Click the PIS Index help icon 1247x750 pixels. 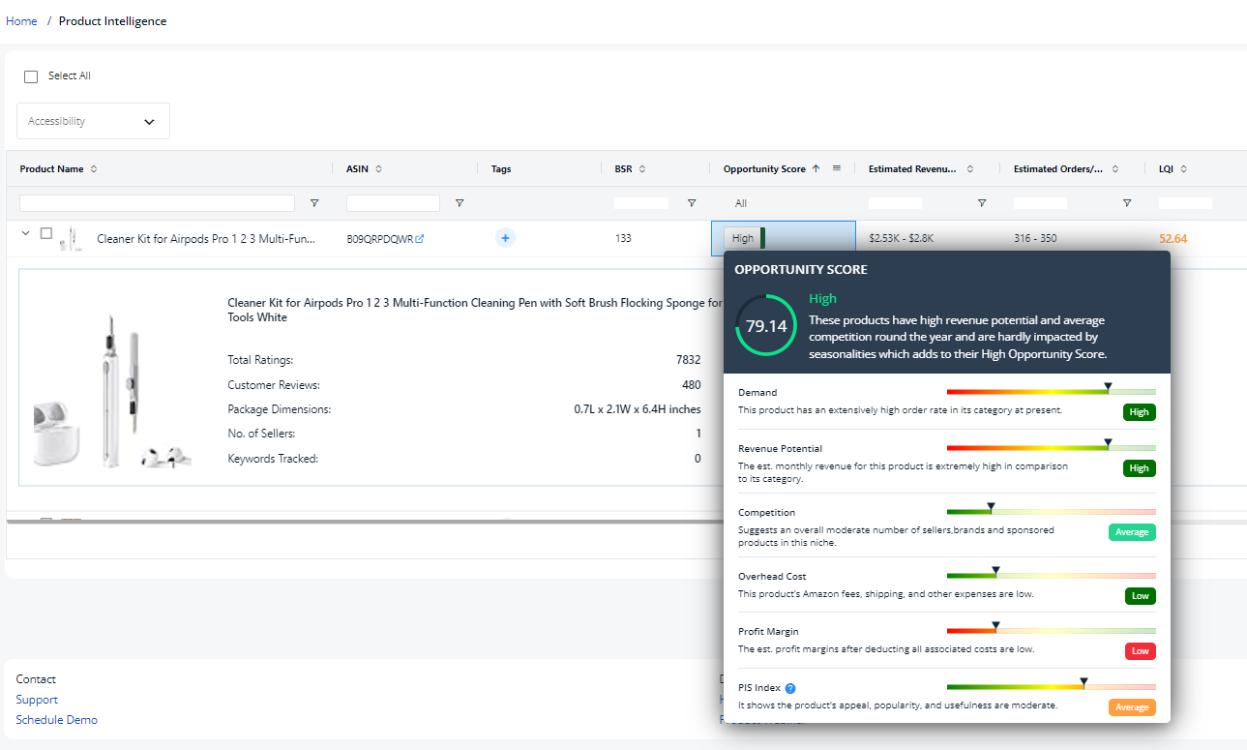[791, 687]
